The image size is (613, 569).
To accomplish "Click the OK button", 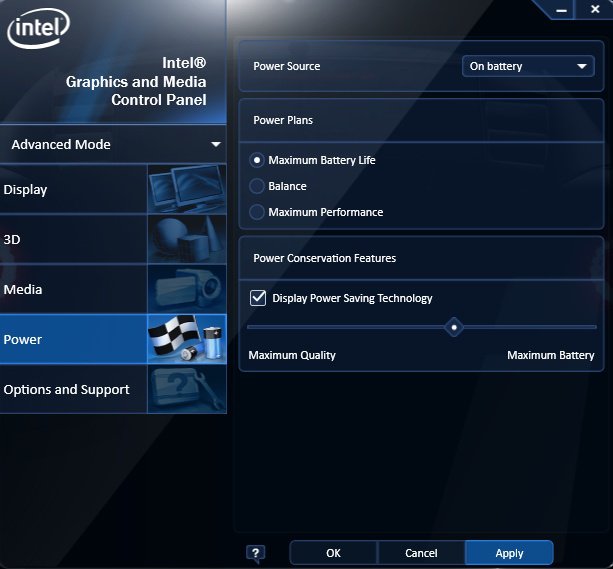I will pos(333,553).
